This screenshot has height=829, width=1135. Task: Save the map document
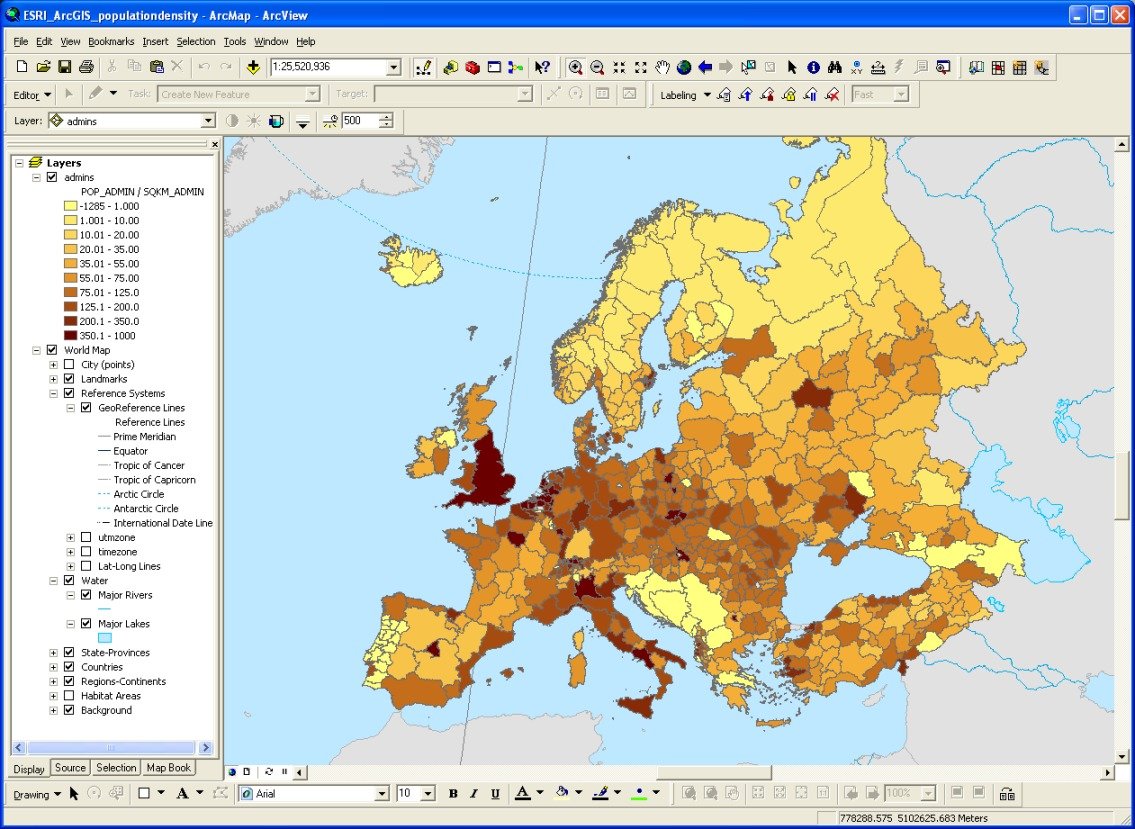64,67
